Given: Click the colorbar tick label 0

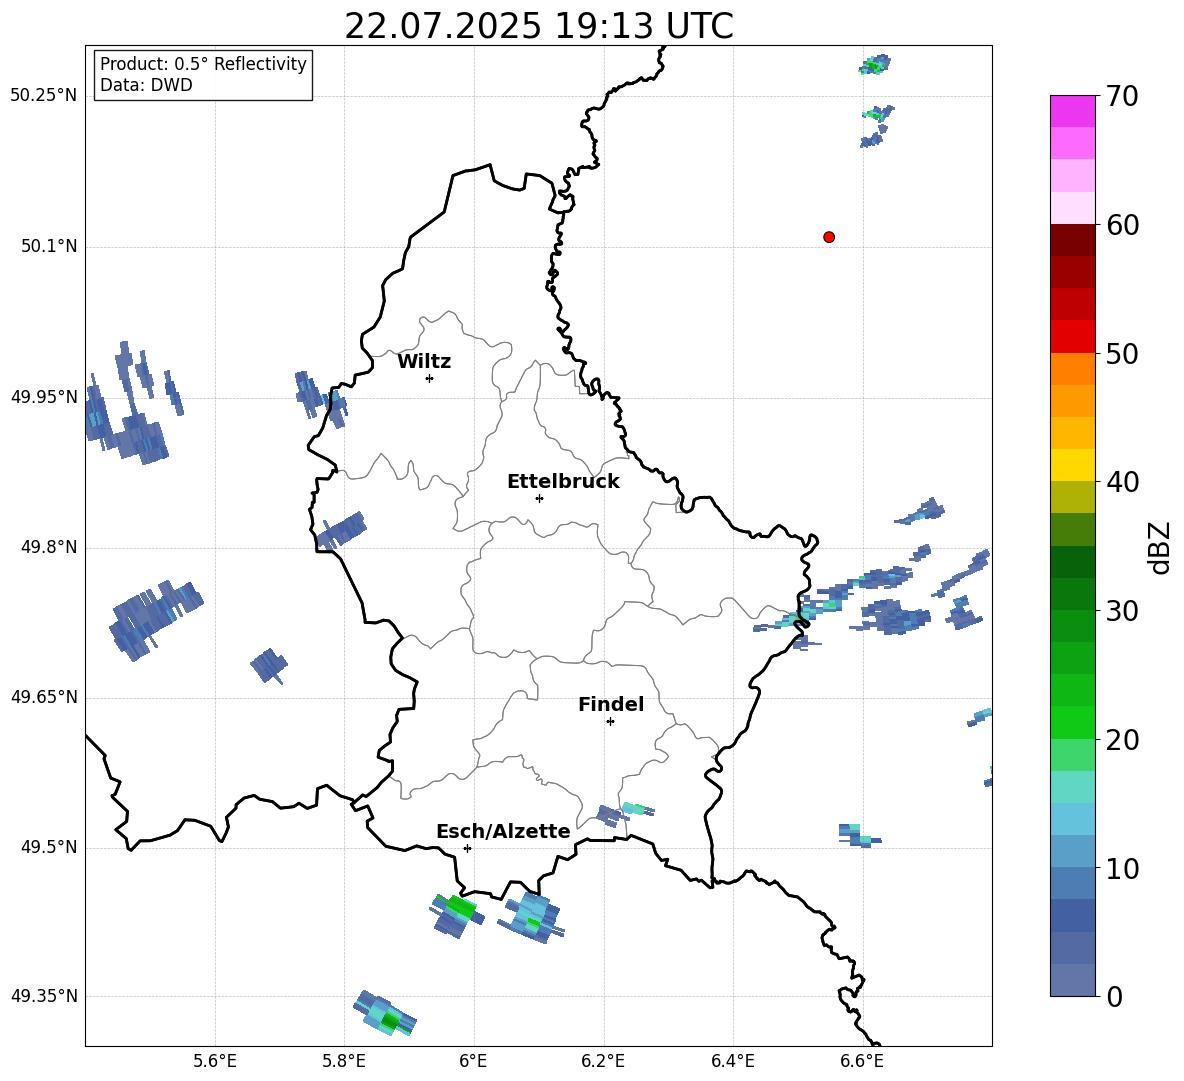Looking at the screenshot, I should [1115, 996].
